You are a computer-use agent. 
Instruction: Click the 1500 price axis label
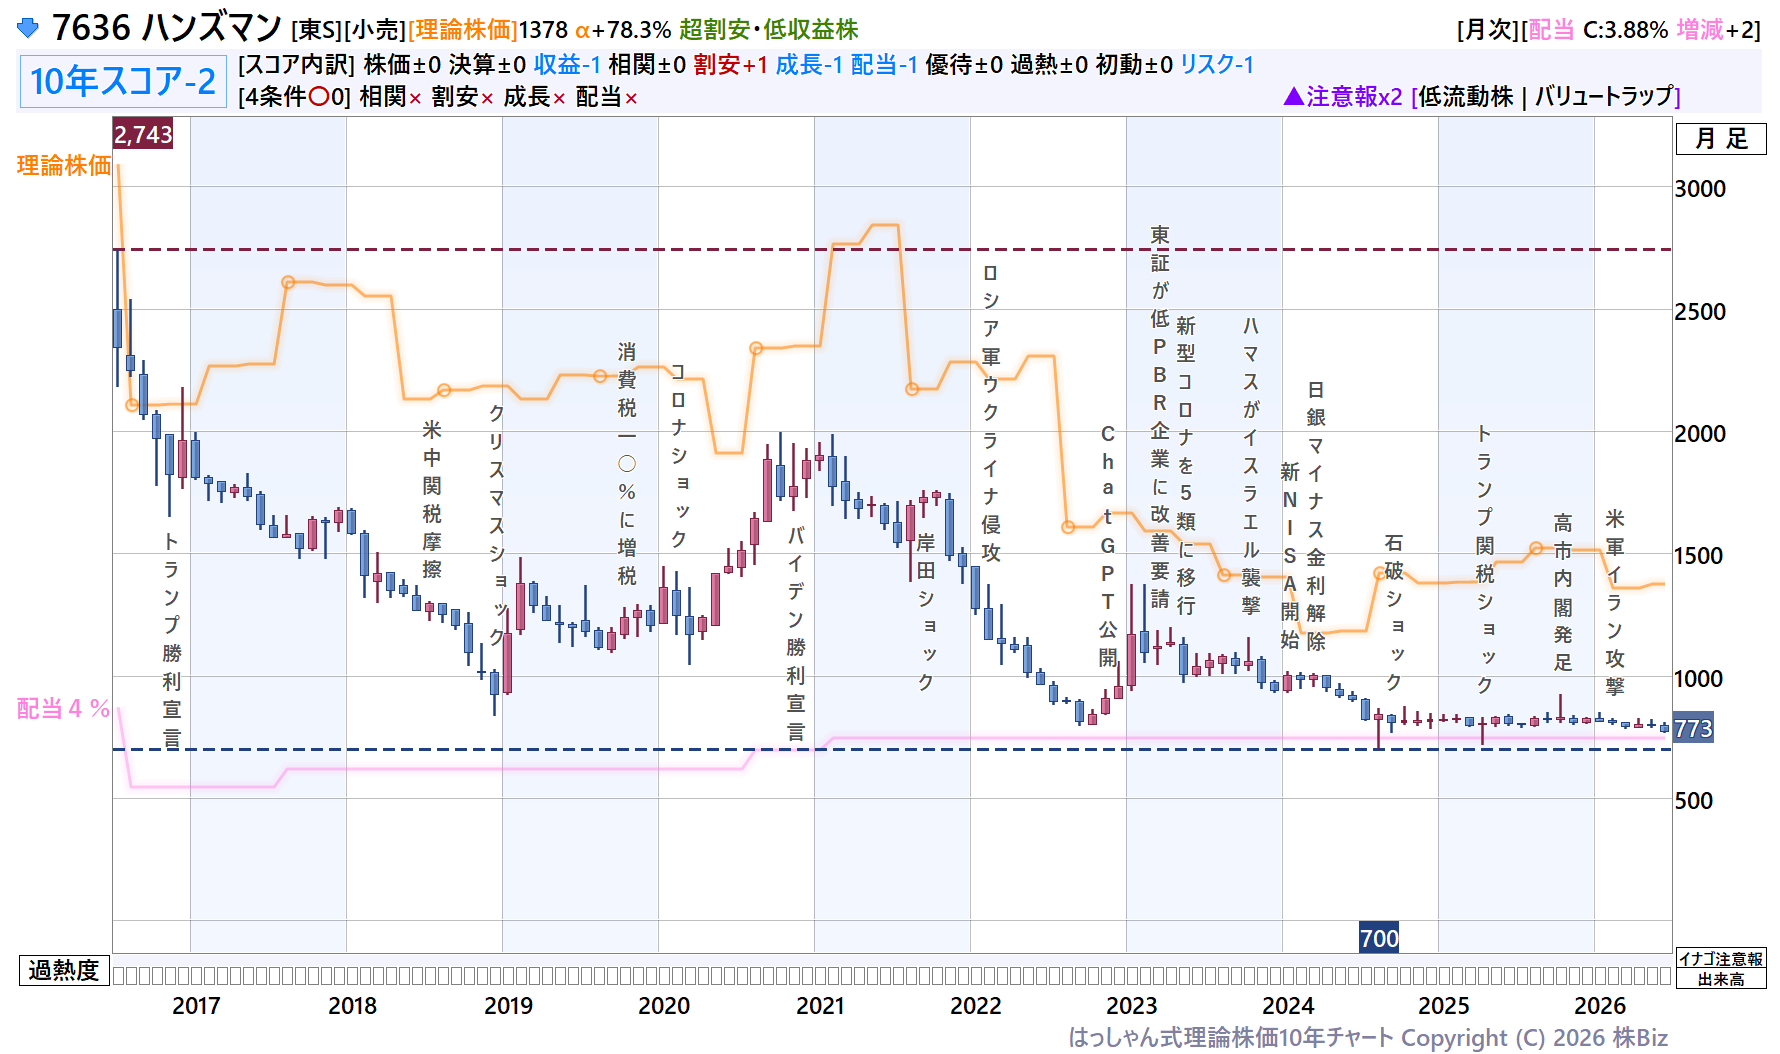[x=1701, y=556]
